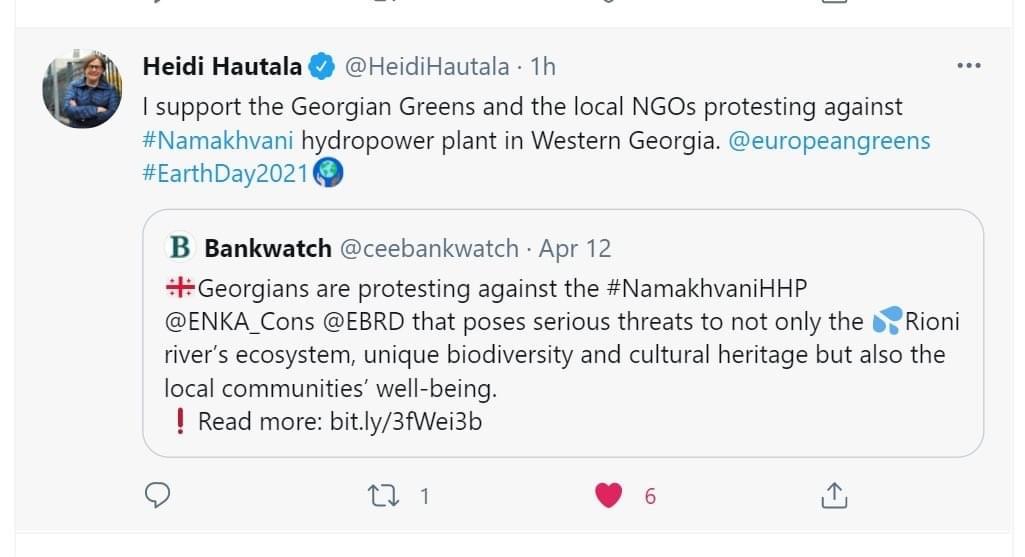
Task: Click the water droplets emoji before Rioni
Action: 887,322
